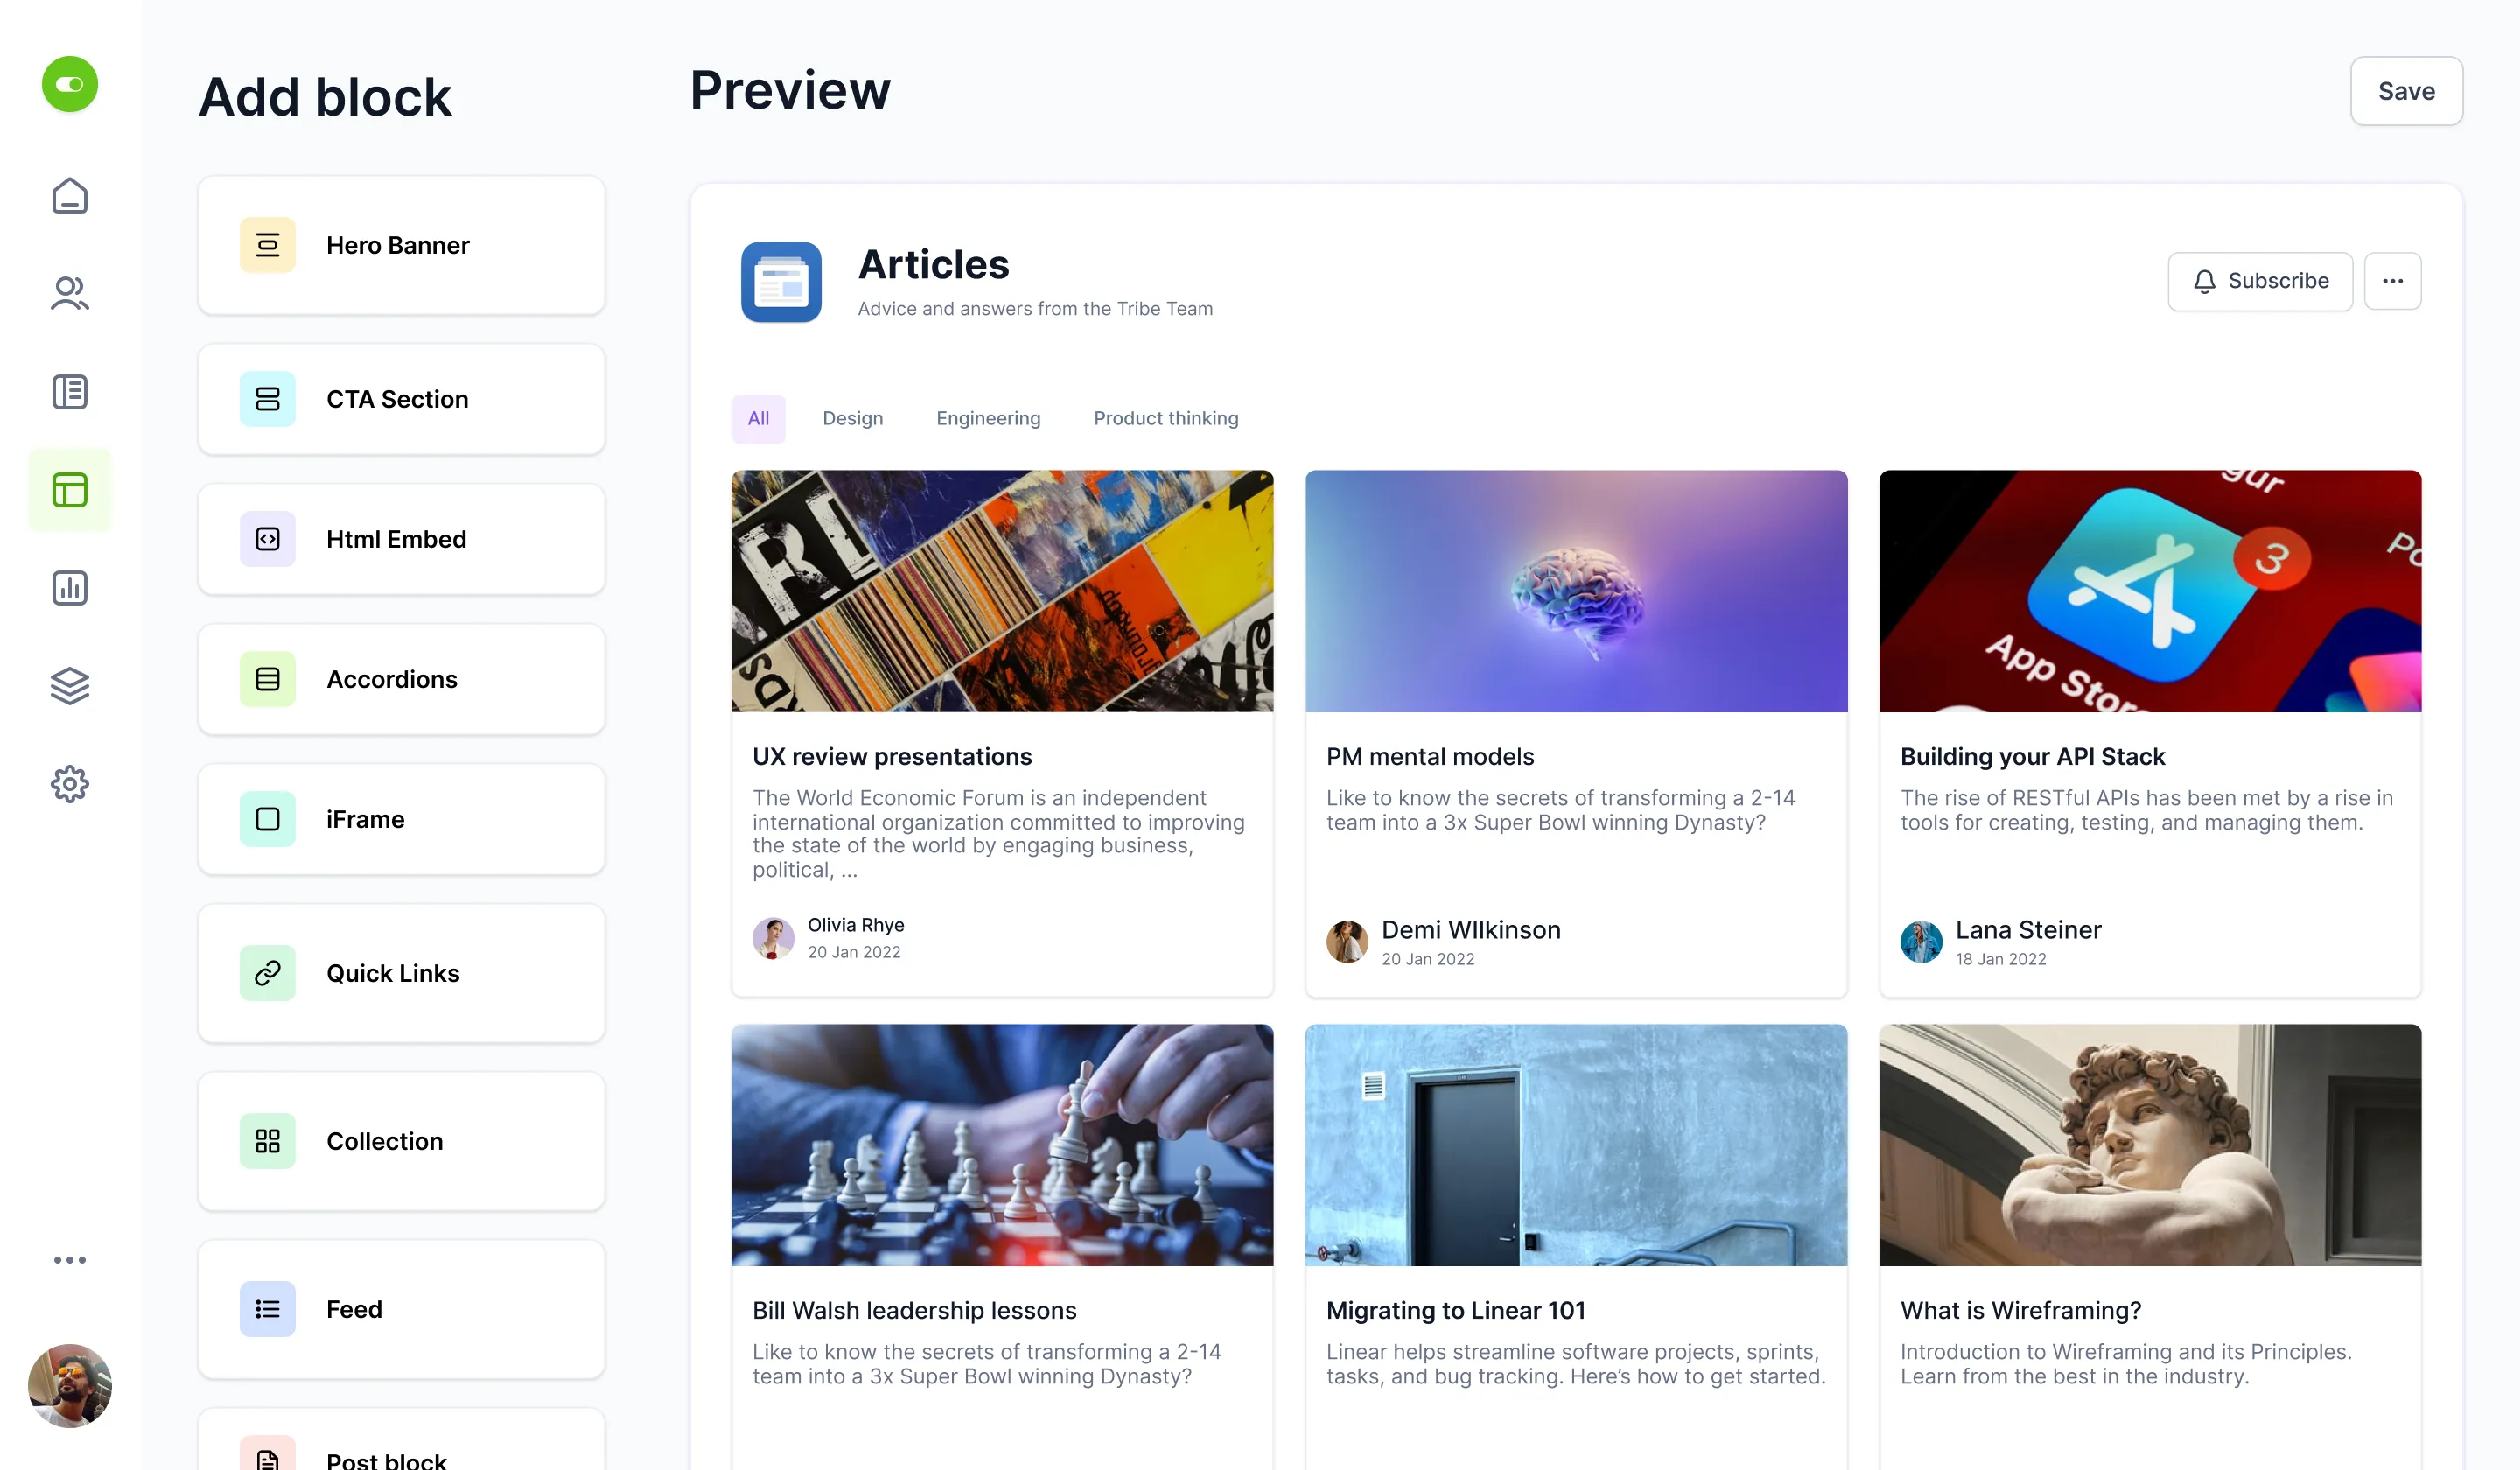Viewport: 2520px width, 1470px height.
Task: Click the Layers/Stack icon in sidebar
Action: [x=70, y=686]
